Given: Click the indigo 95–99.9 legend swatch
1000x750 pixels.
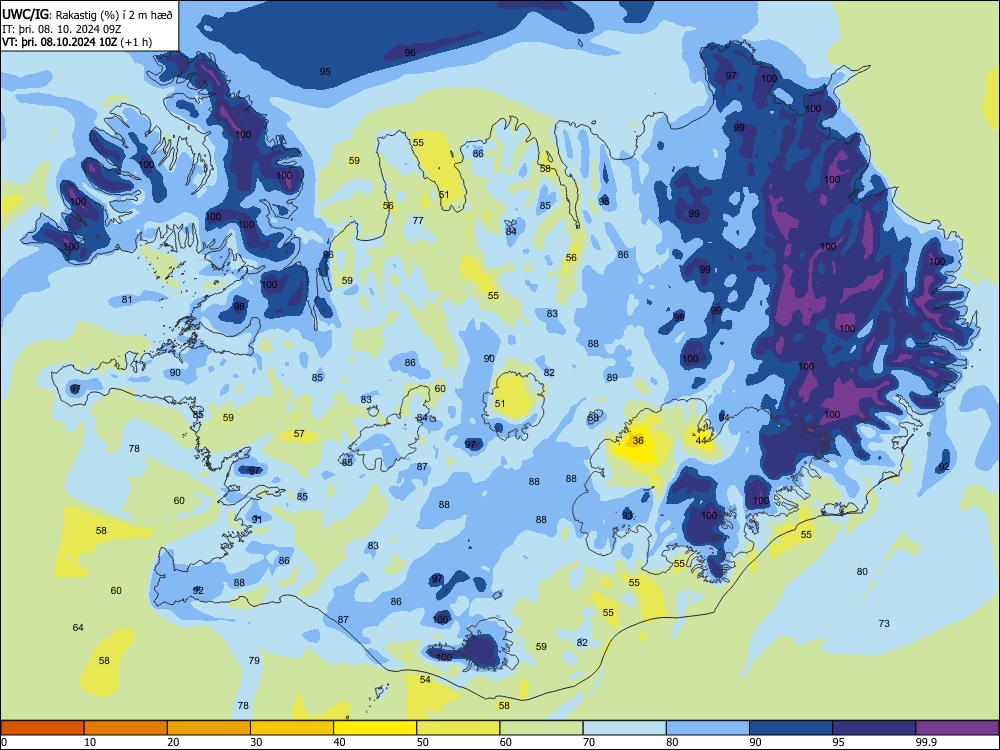Looking at the screenshot, I should coord(874,728).
